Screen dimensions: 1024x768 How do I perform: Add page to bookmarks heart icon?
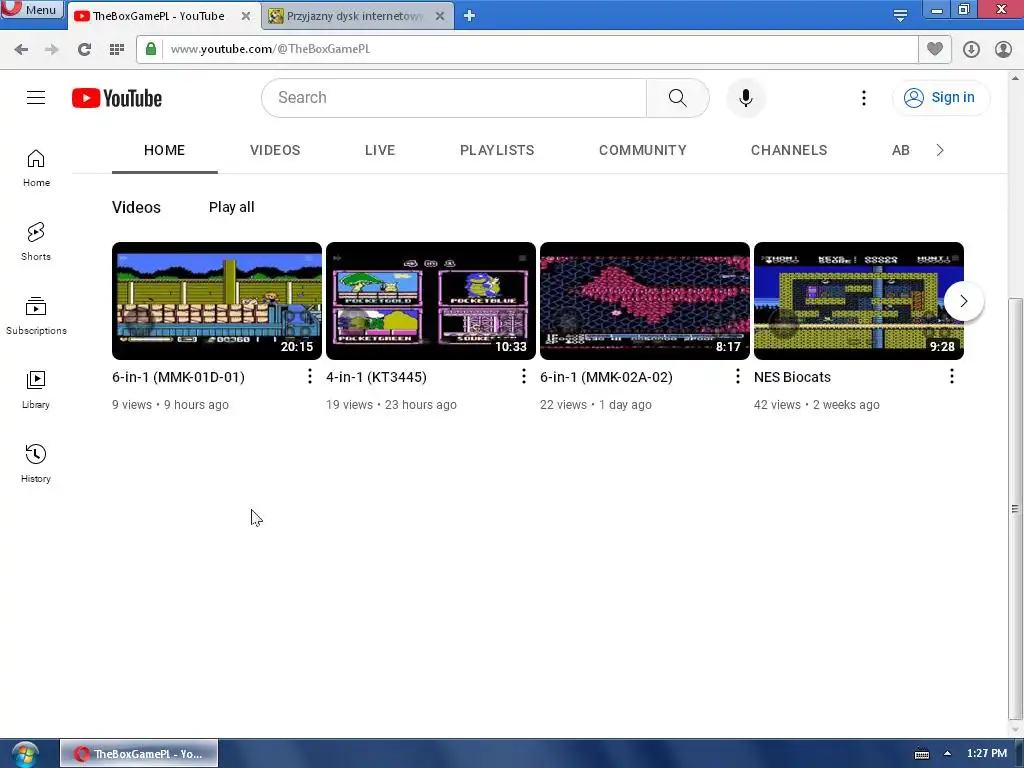tap(935, 49)
